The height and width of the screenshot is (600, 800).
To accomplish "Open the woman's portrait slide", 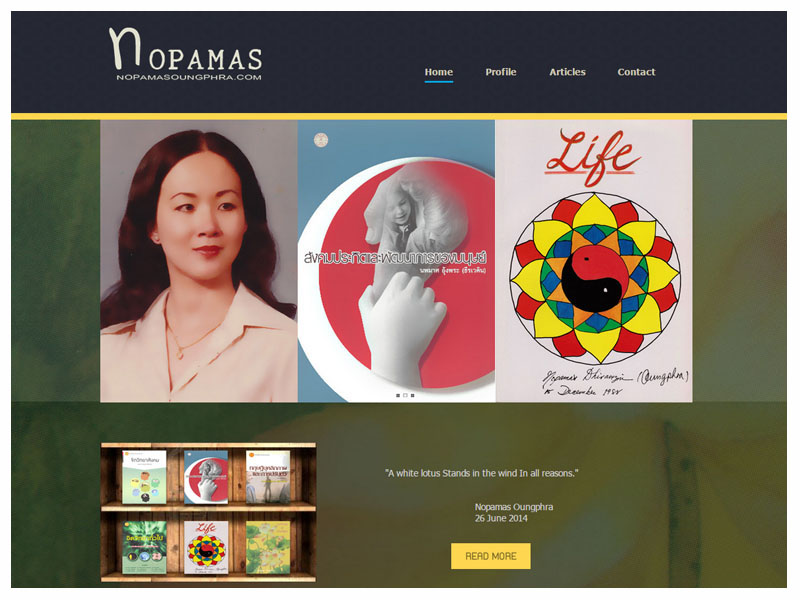I will (199, 261).
